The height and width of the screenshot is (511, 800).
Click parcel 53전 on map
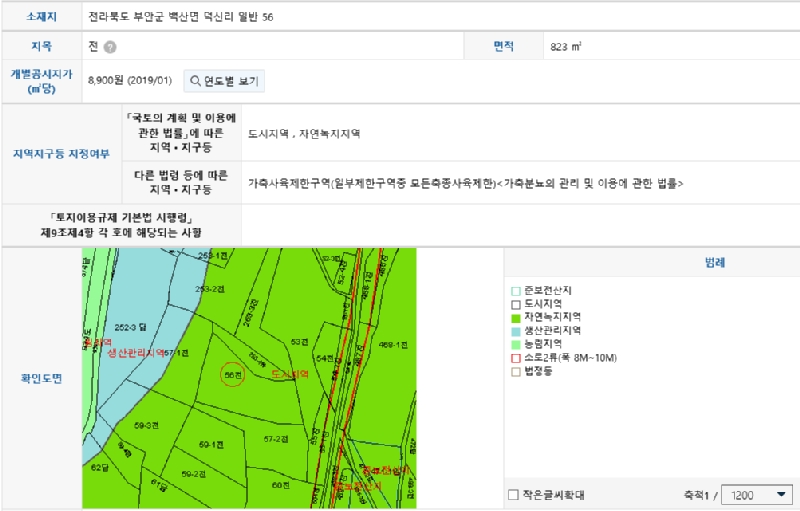[299, 342]
